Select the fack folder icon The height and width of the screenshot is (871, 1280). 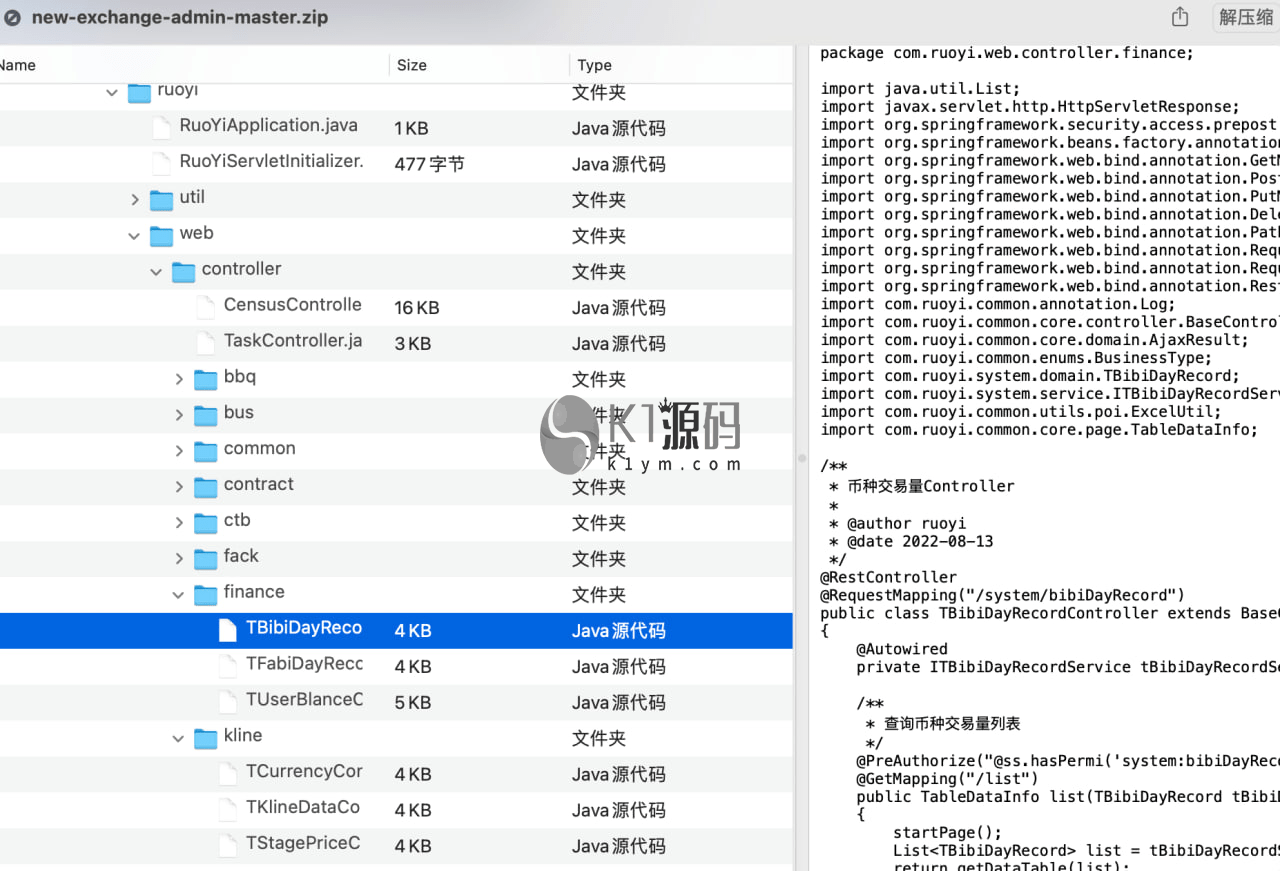(x=206, y=559)
